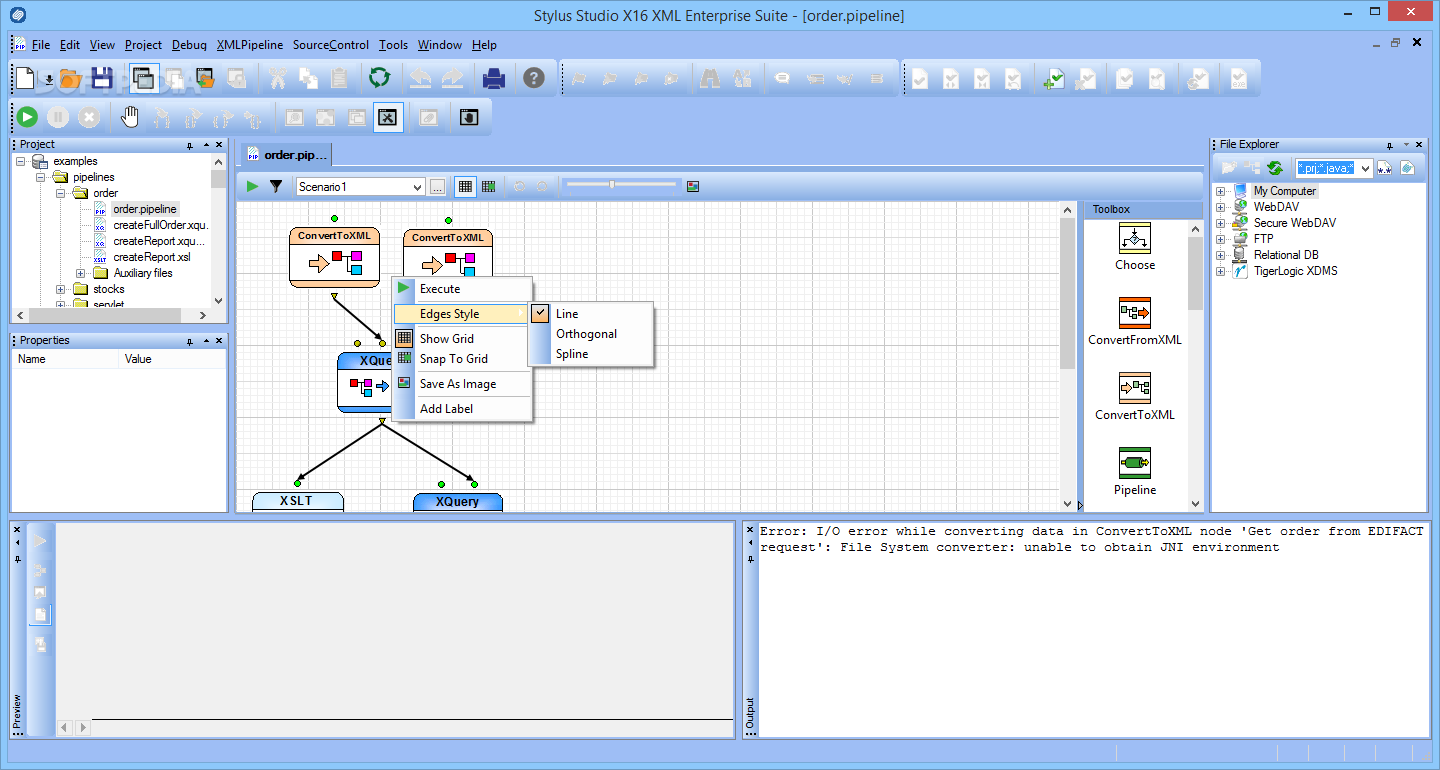Open the Tools menu
The image size is (1440, 770).
(x=393, y=45)
